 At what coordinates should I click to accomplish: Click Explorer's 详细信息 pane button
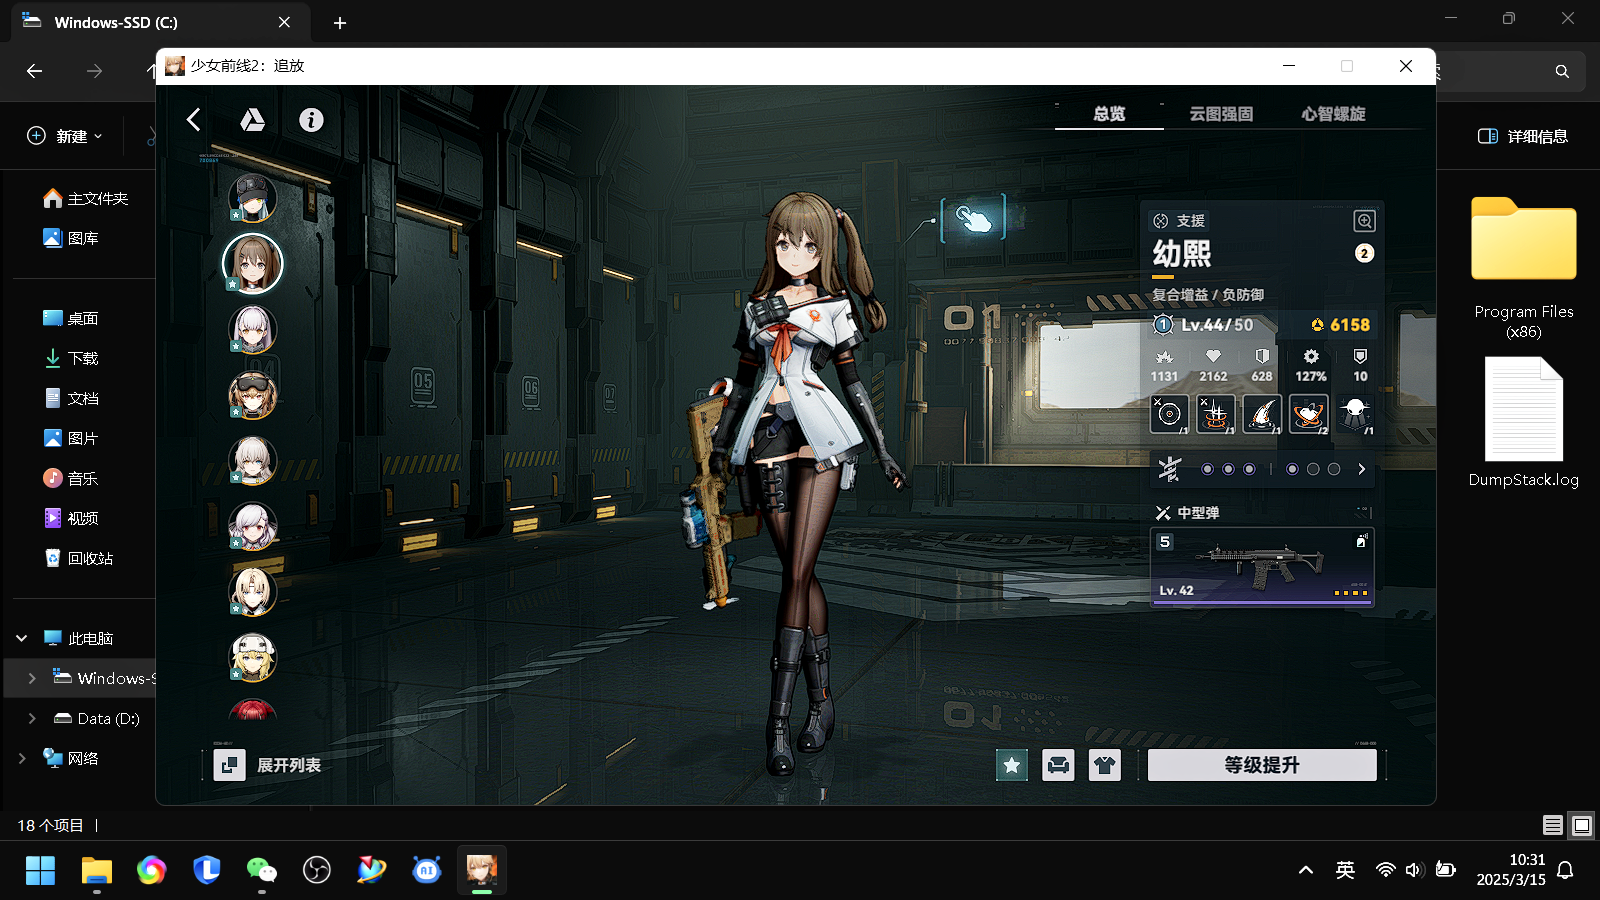1523,136
